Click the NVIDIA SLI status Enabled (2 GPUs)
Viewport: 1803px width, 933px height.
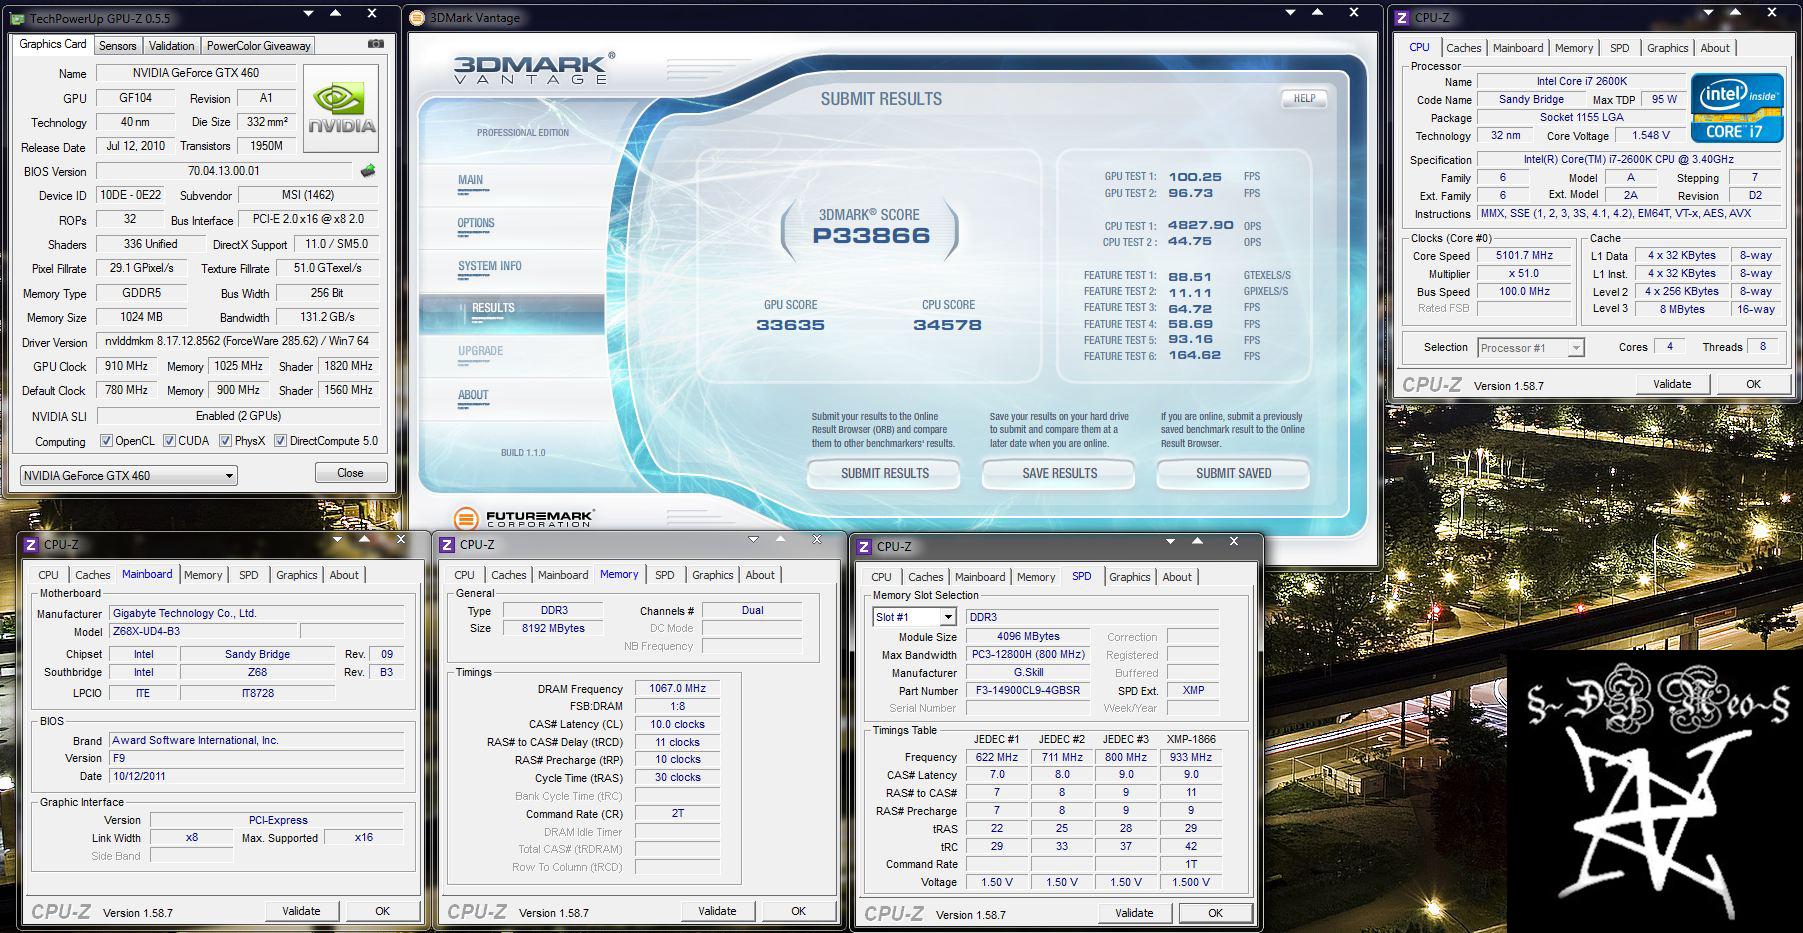click(x=238, y=416)
